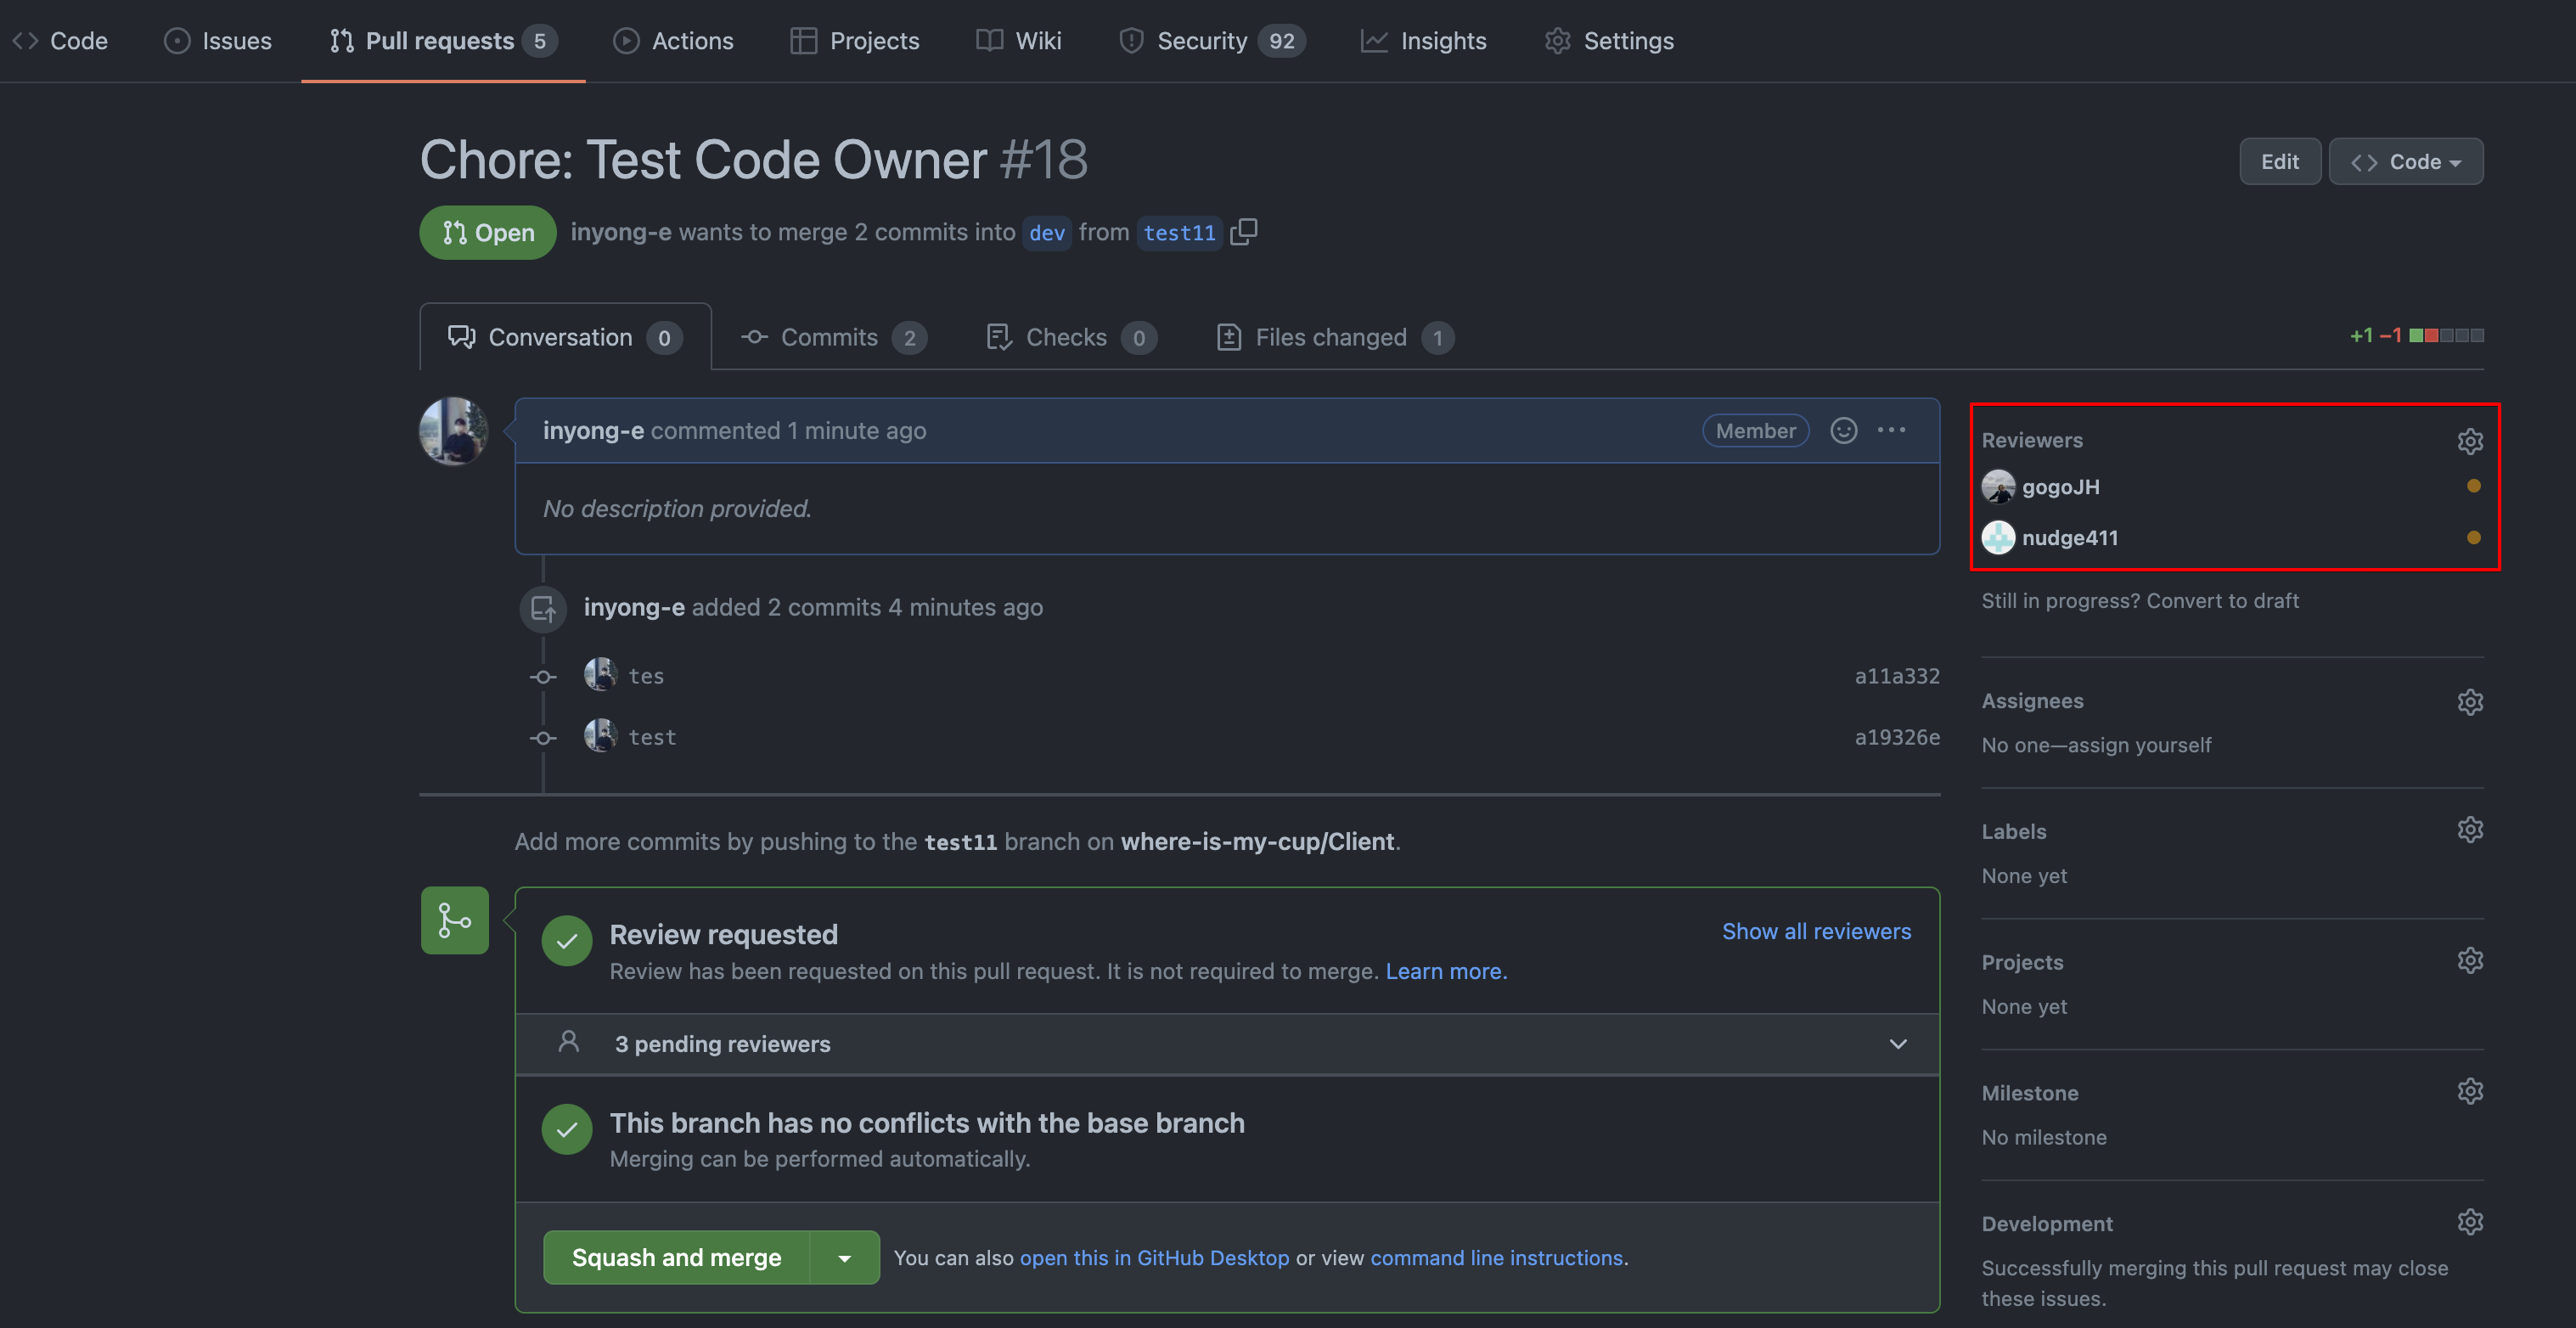Open Assignees gear settings

[x=2469, y=702]
